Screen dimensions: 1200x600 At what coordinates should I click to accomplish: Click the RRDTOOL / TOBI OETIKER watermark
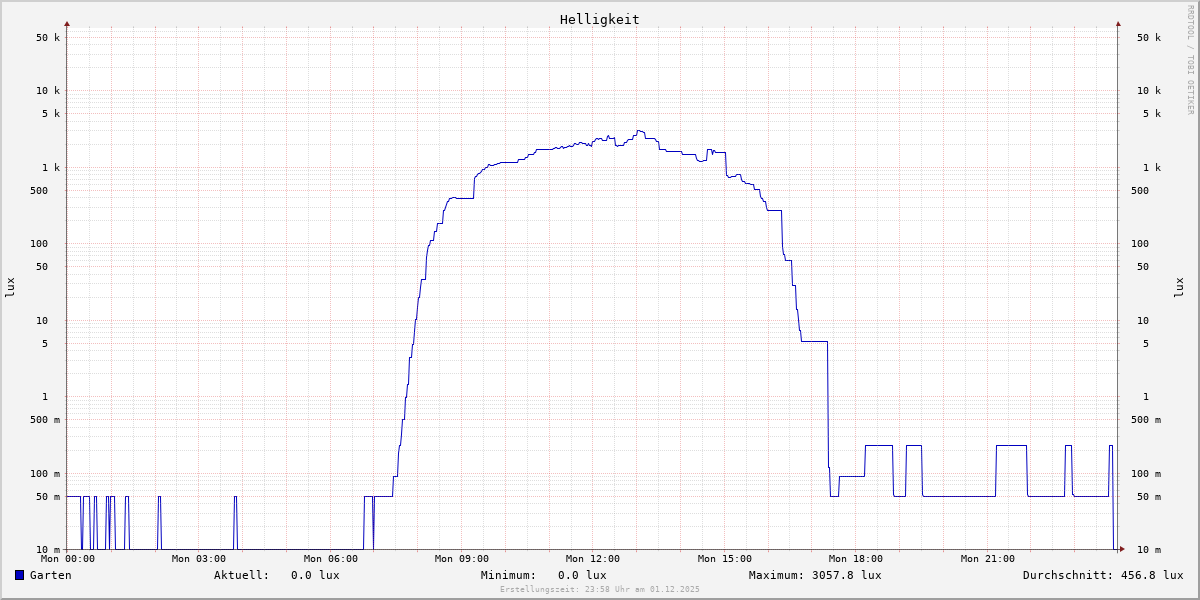coord(1190,59)
